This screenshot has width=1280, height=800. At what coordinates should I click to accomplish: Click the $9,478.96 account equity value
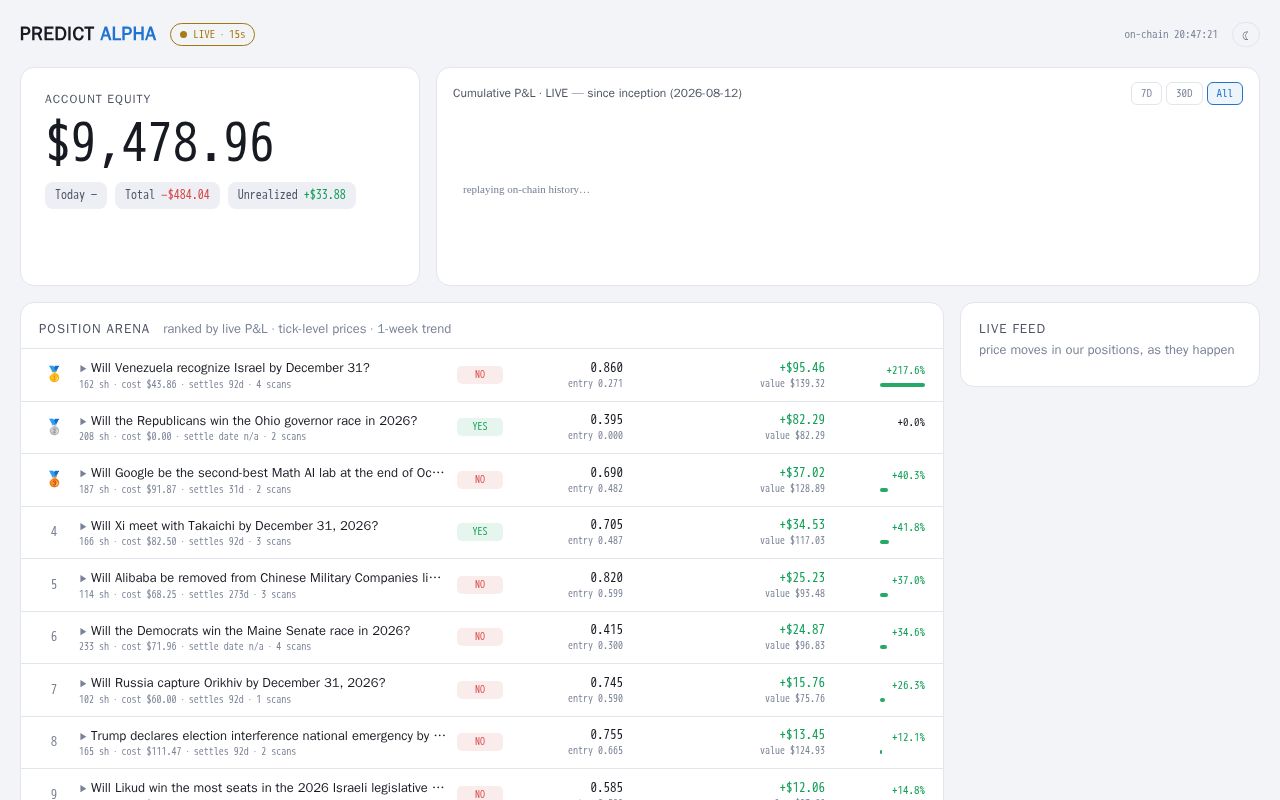coord(160,143)
